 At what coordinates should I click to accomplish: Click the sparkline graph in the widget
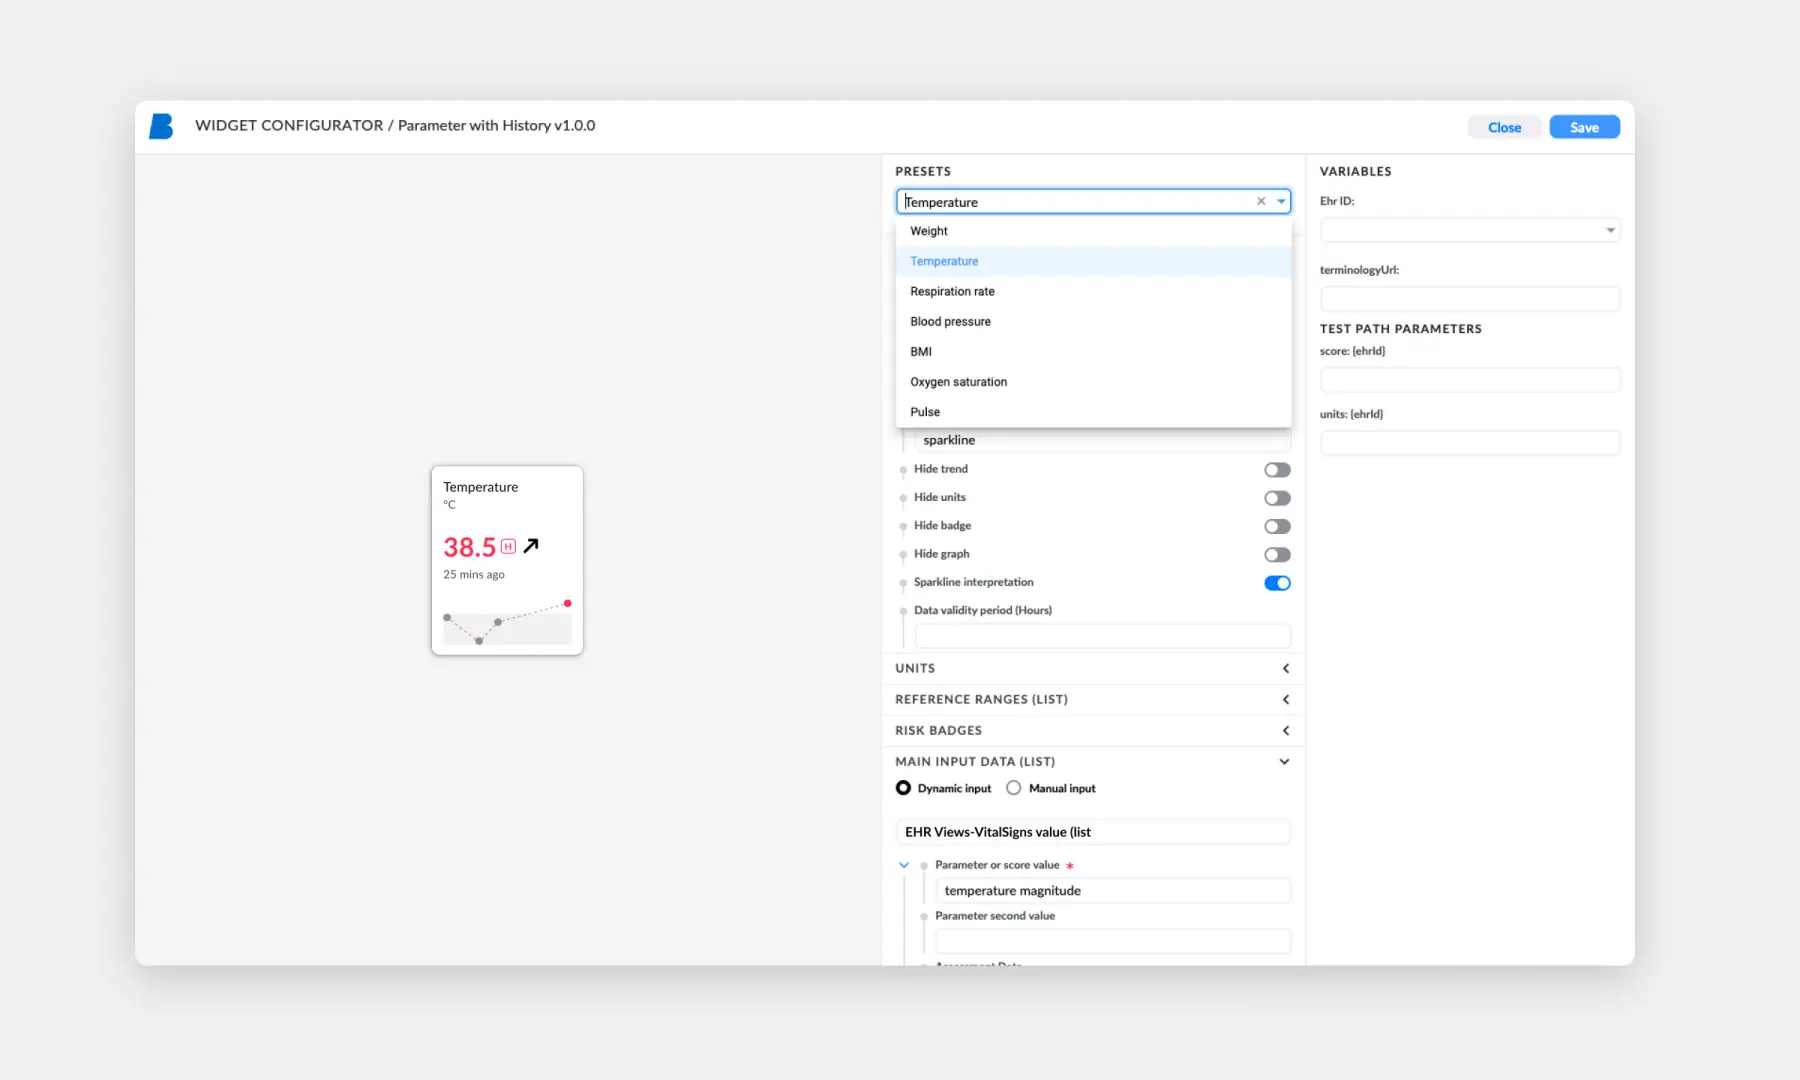click(507, 624)
